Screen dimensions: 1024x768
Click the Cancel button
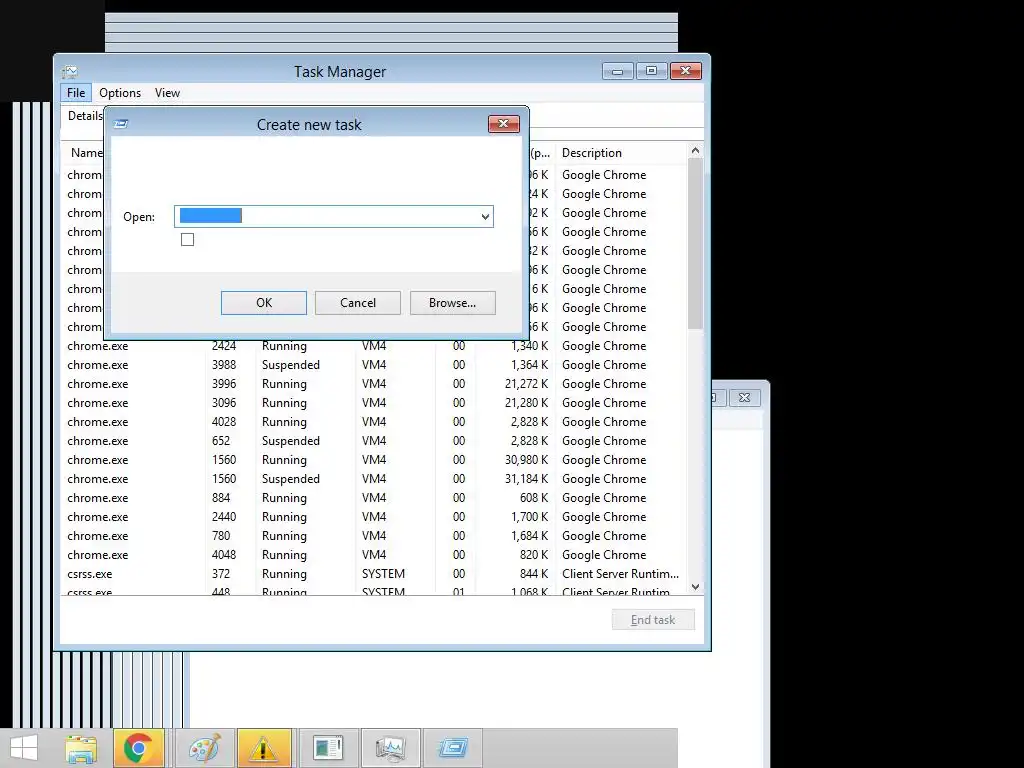click(358, 303)
